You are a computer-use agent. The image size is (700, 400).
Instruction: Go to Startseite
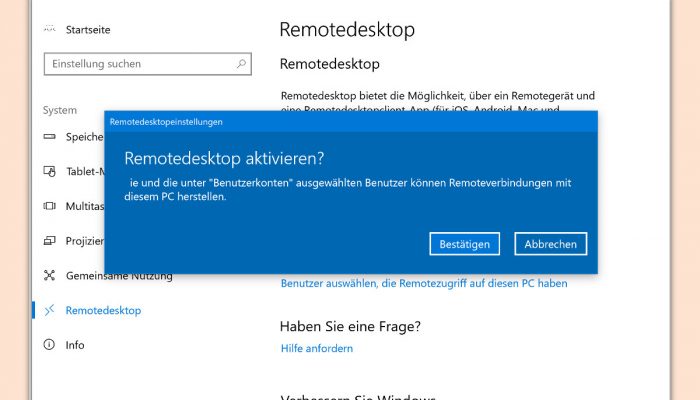(x=88, y=29)
